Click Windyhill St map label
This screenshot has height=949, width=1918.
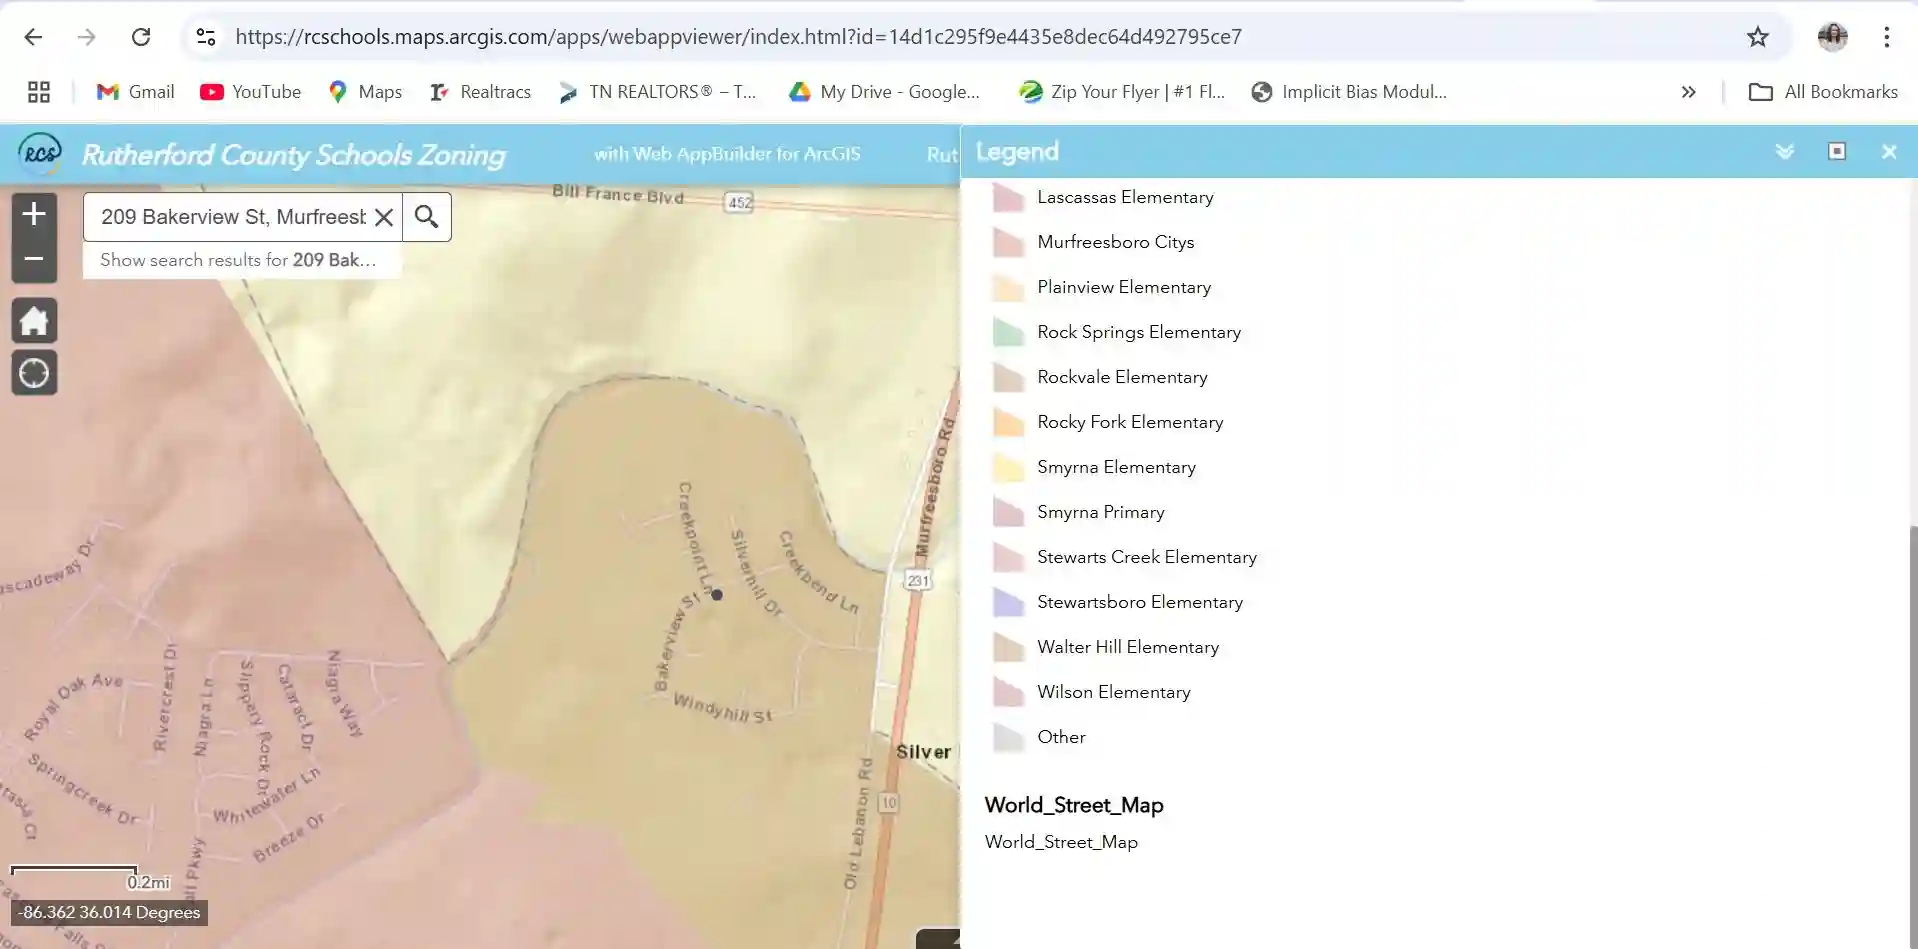point(722,707)
